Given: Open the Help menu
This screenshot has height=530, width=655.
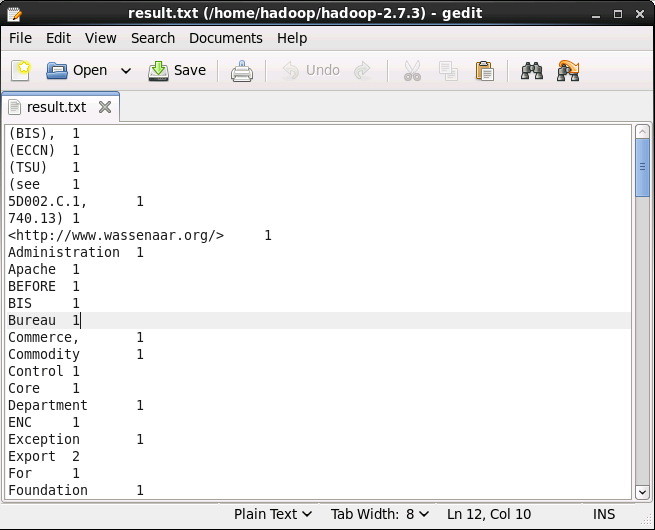Looking at the screenshot, I should click(x=292, y=38).
